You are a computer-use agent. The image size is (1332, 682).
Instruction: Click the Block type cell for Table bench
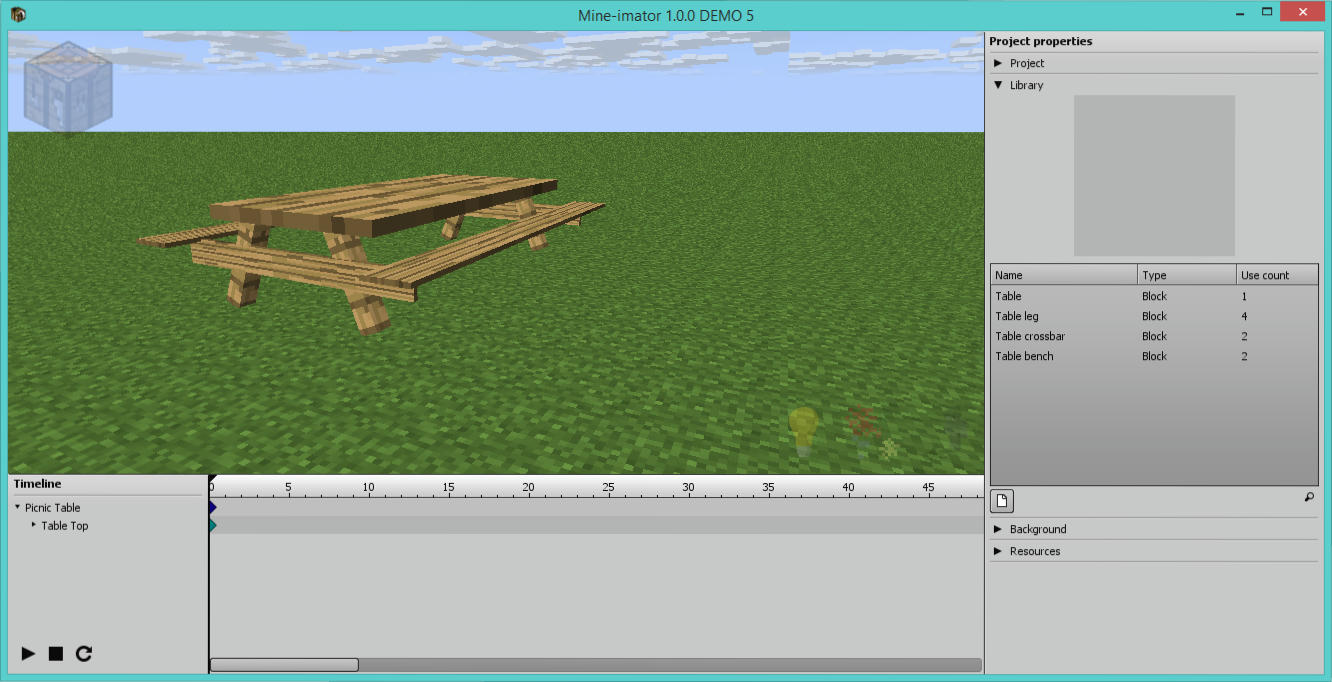1154,356
